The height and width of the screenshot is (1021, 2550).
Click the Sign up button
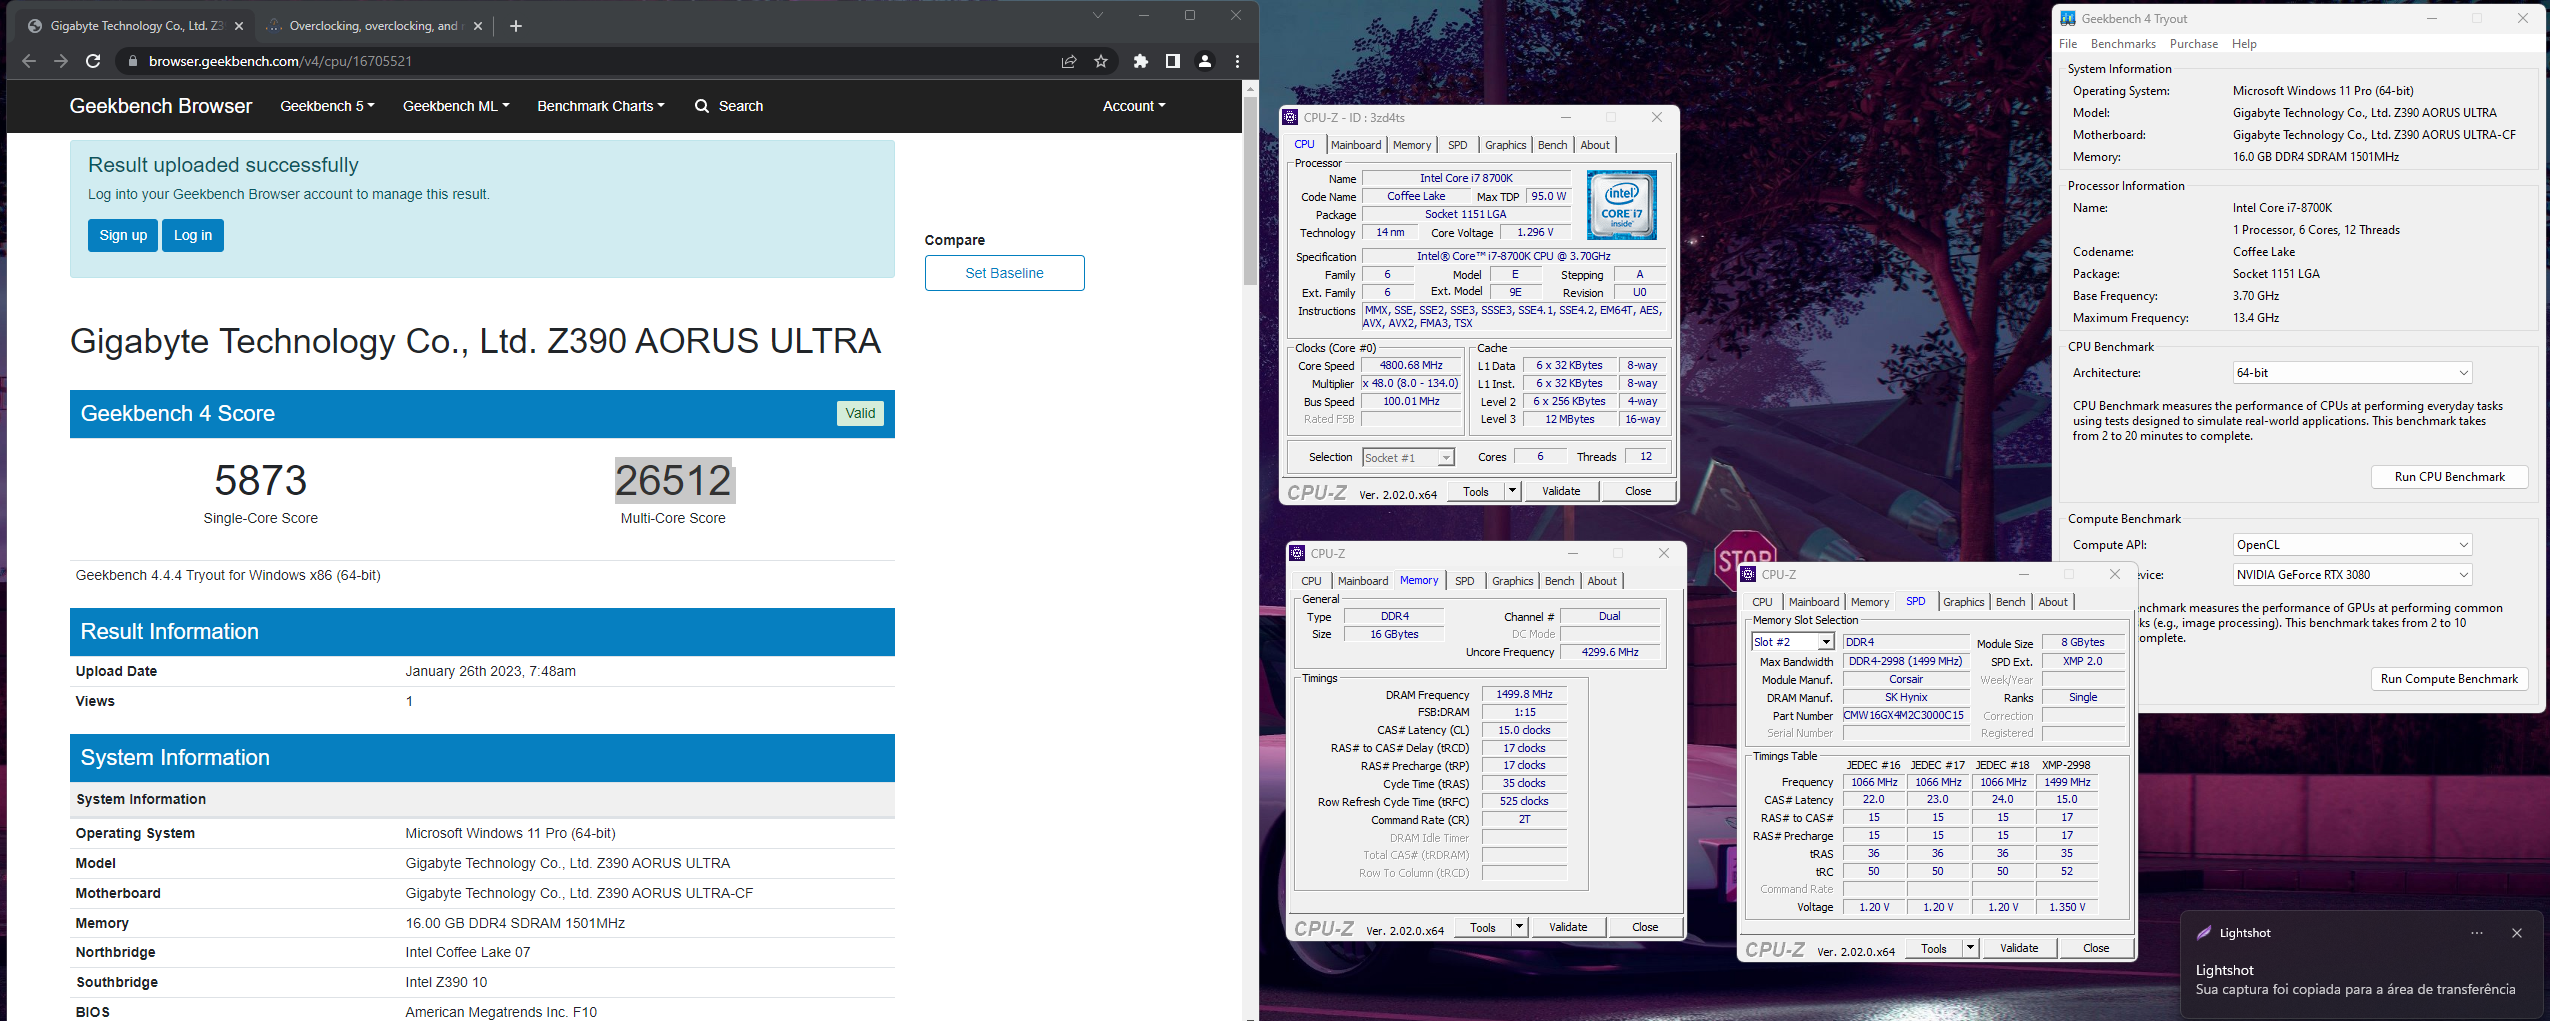click(x=123, y=235)
